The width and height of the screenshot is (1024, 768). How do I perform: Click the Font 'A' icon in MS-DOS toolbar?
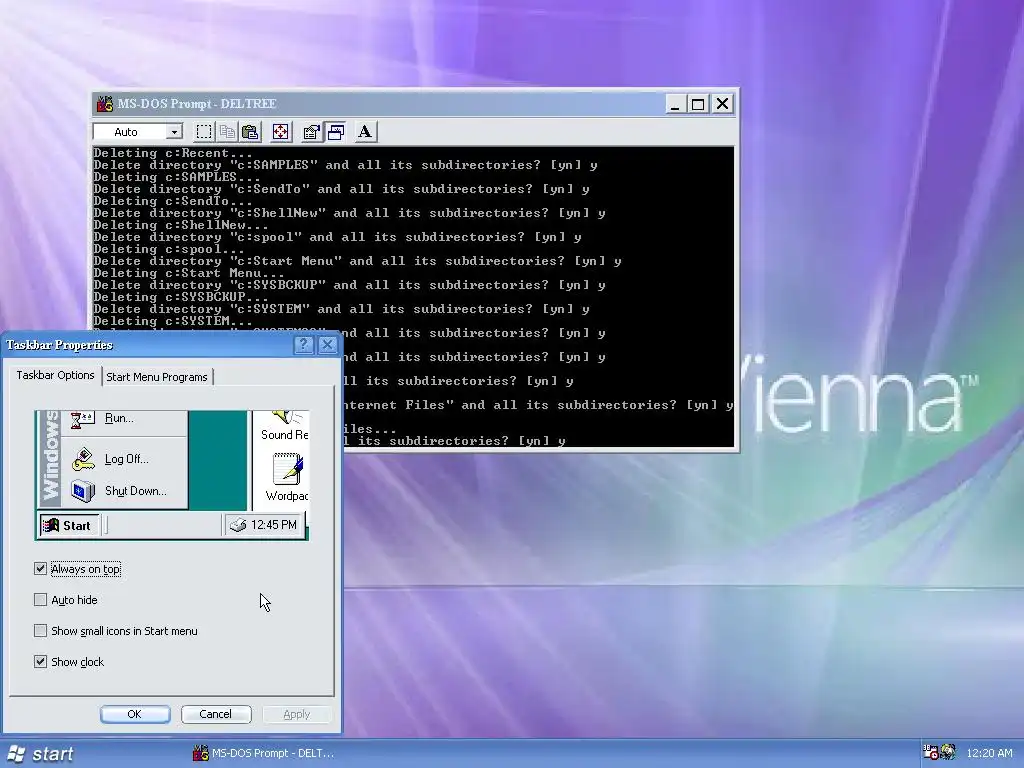point(365,132)
